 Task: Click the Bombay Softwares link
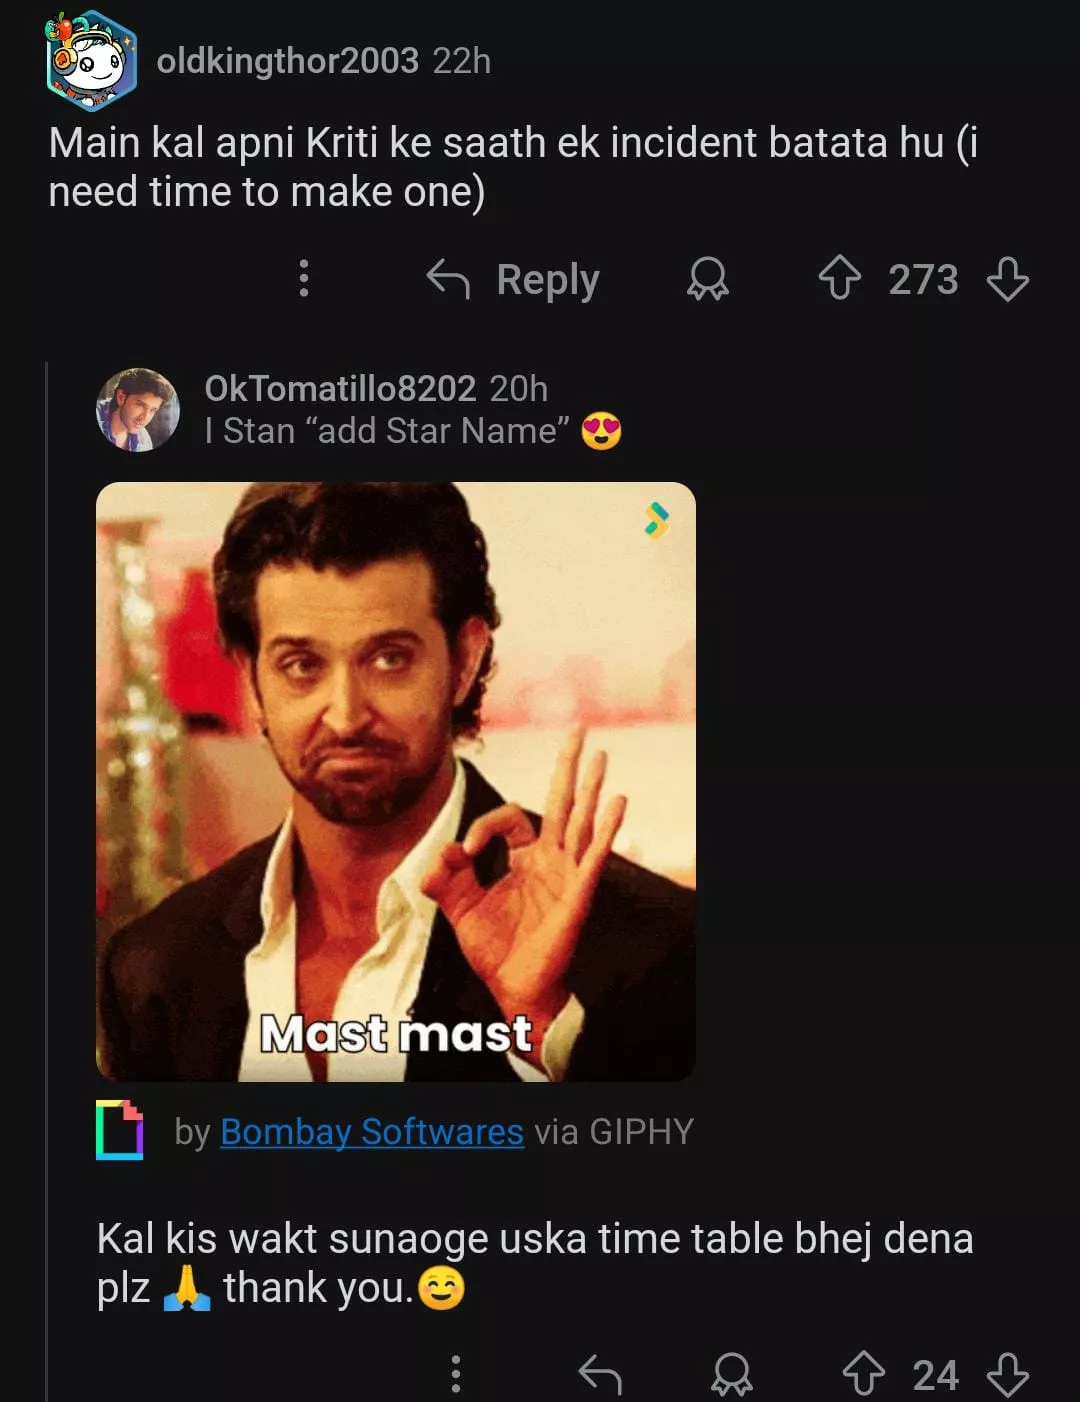371,1131
